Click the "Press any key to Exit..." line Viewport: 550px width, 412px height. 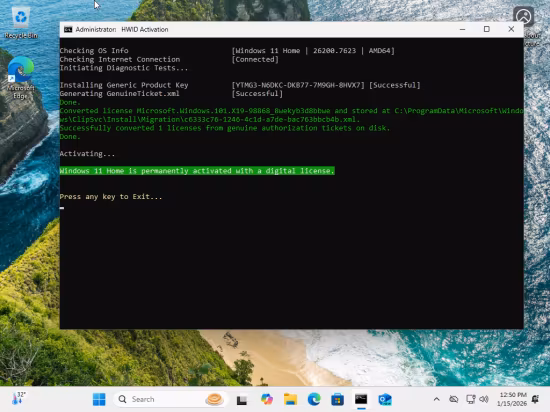point(111,197)
